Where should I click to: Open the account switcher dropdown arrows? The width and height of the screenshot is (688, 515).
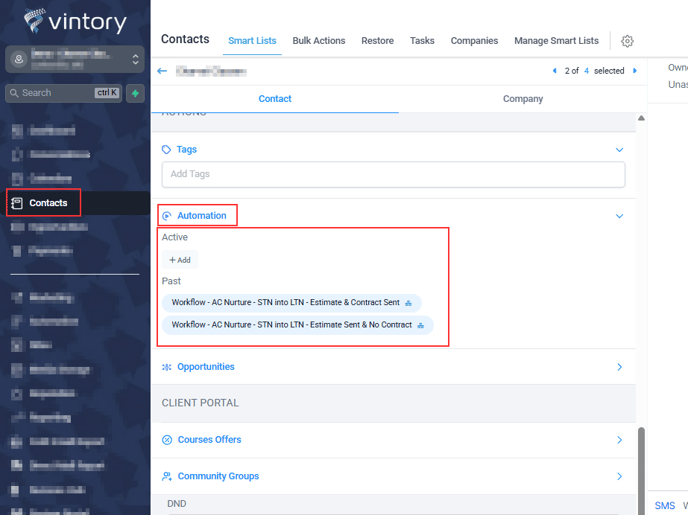pyautogui.click(x=136, y=59)
